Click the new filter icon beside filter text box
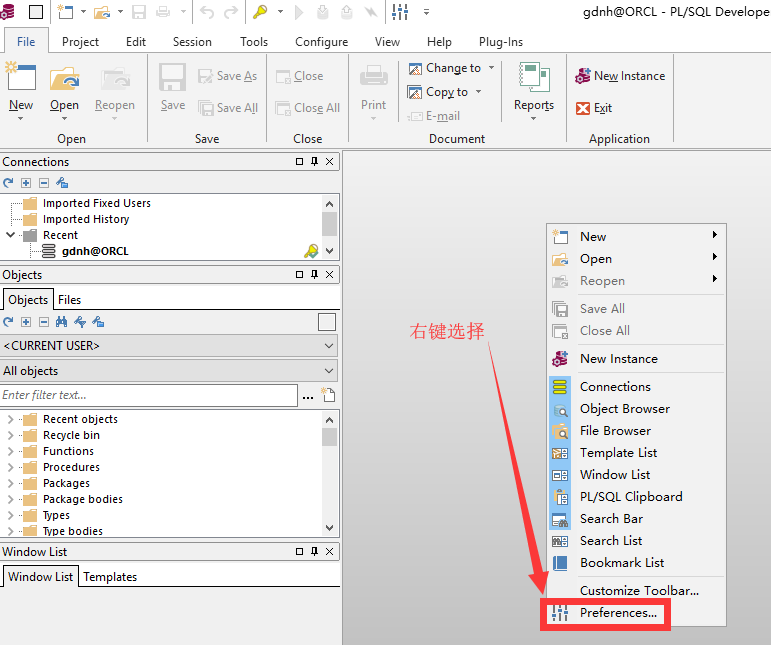Viewport: 771px width, 645px height. click(x=328, y=395)
